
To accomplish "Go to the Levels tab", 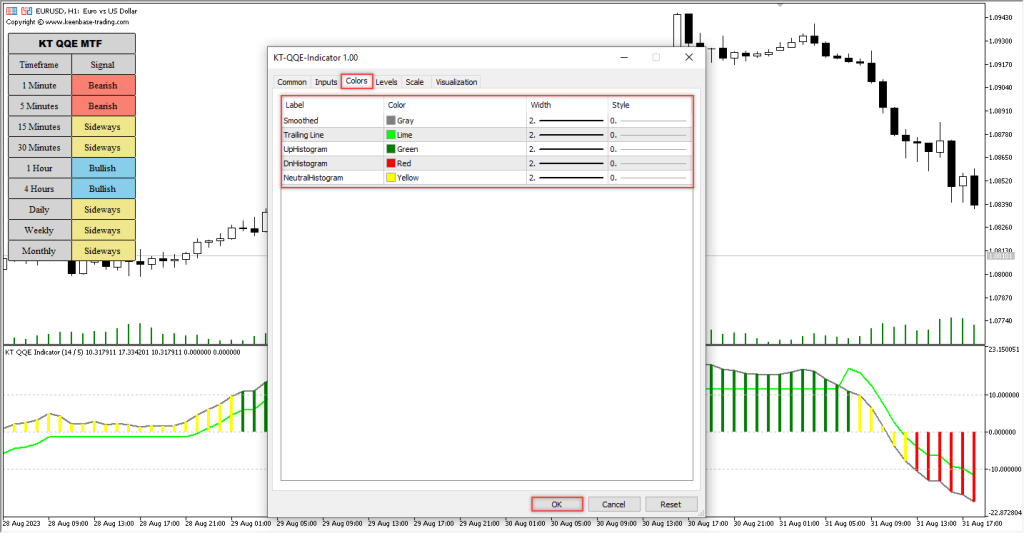I will click(x=387, y=82).
